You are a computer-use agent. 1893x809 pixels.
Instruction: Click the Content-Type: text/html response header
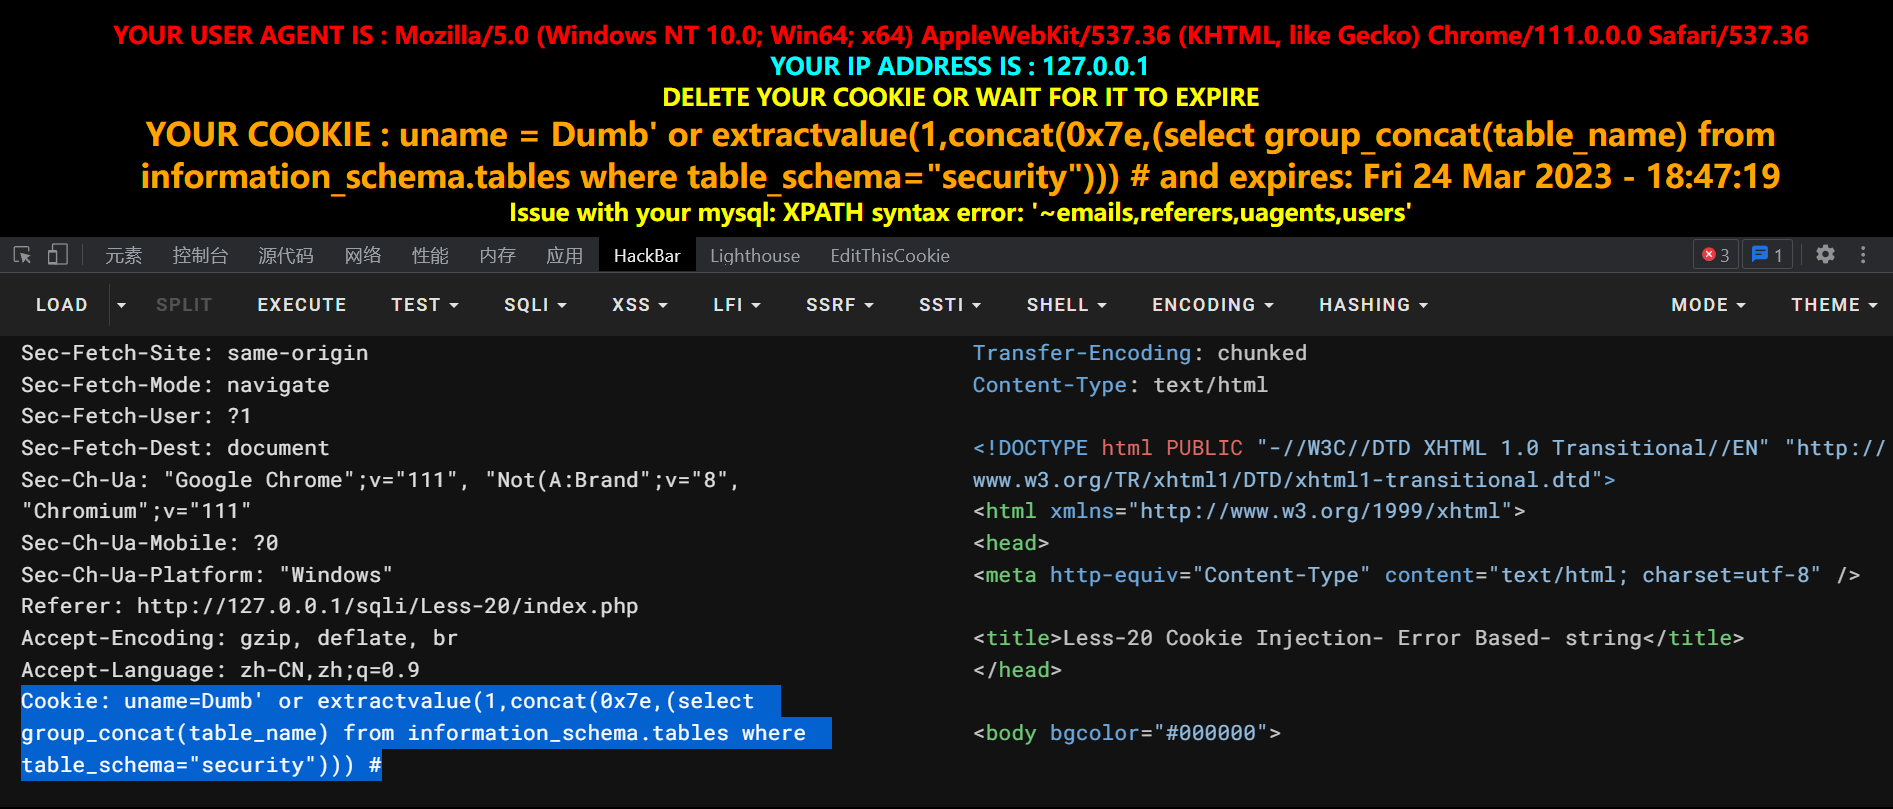(x=1120, y=385)
